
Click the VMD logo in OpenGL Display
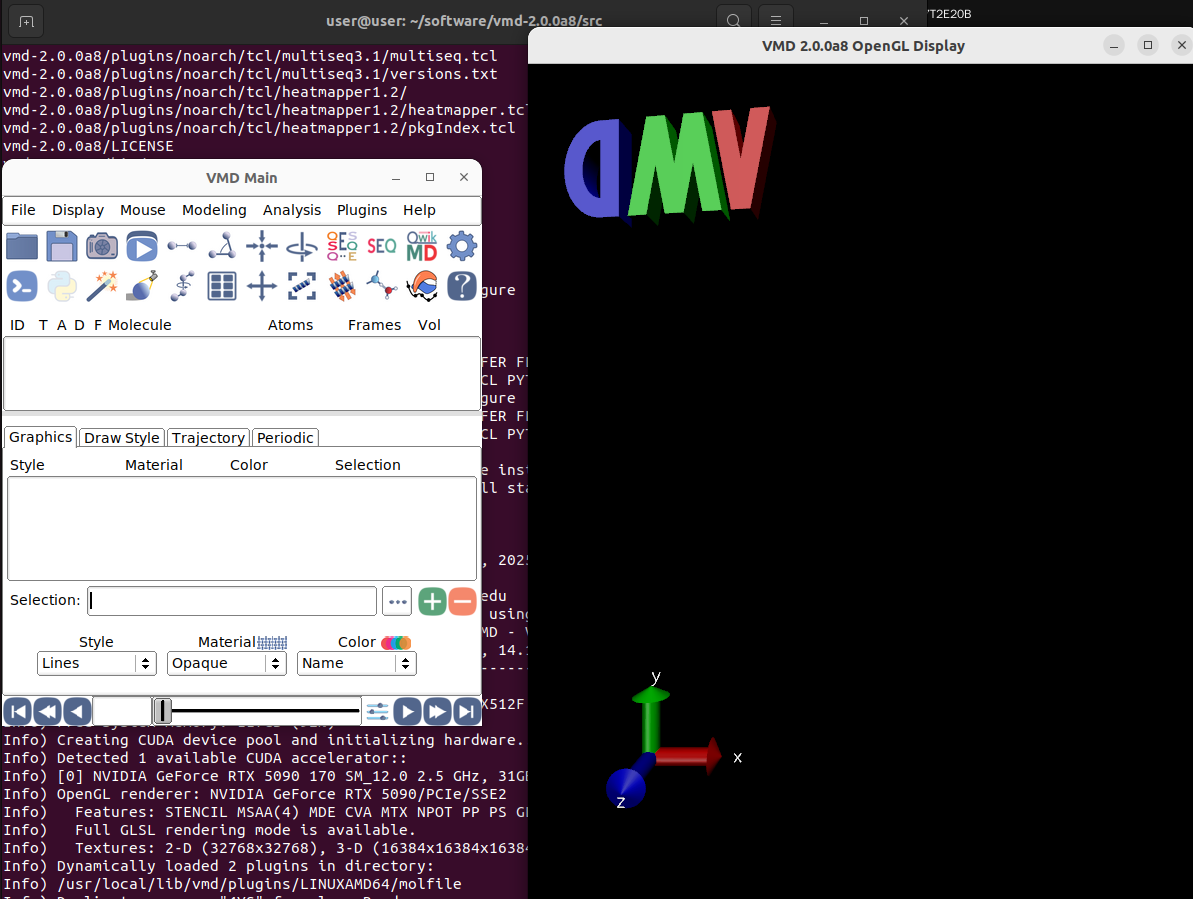(670, 165)
